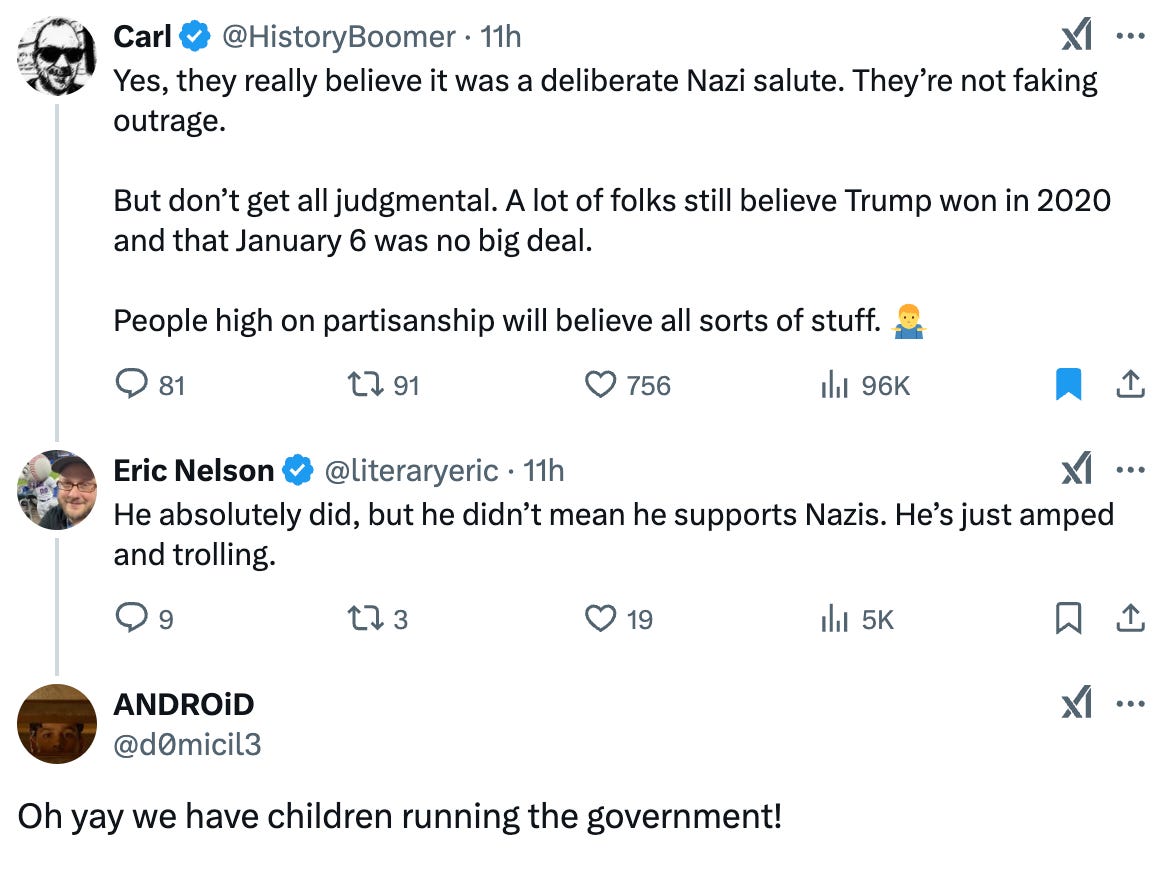Share Carl's tweet
The height and width of the screenshot is (869, 1164).
point(1129,385)
